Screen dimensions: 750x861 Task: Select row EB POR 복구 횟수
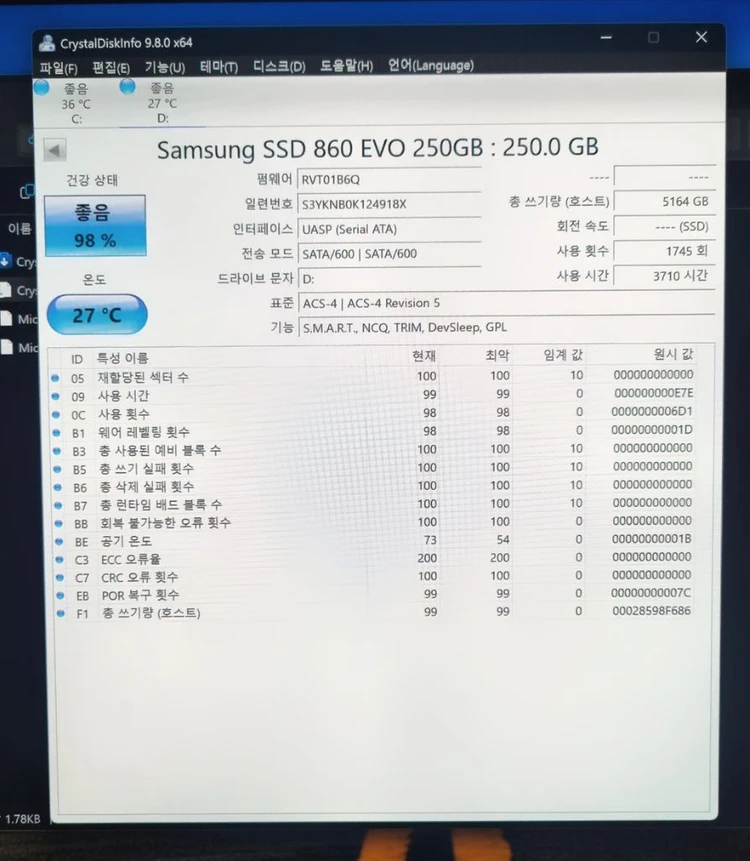[373, 594]
